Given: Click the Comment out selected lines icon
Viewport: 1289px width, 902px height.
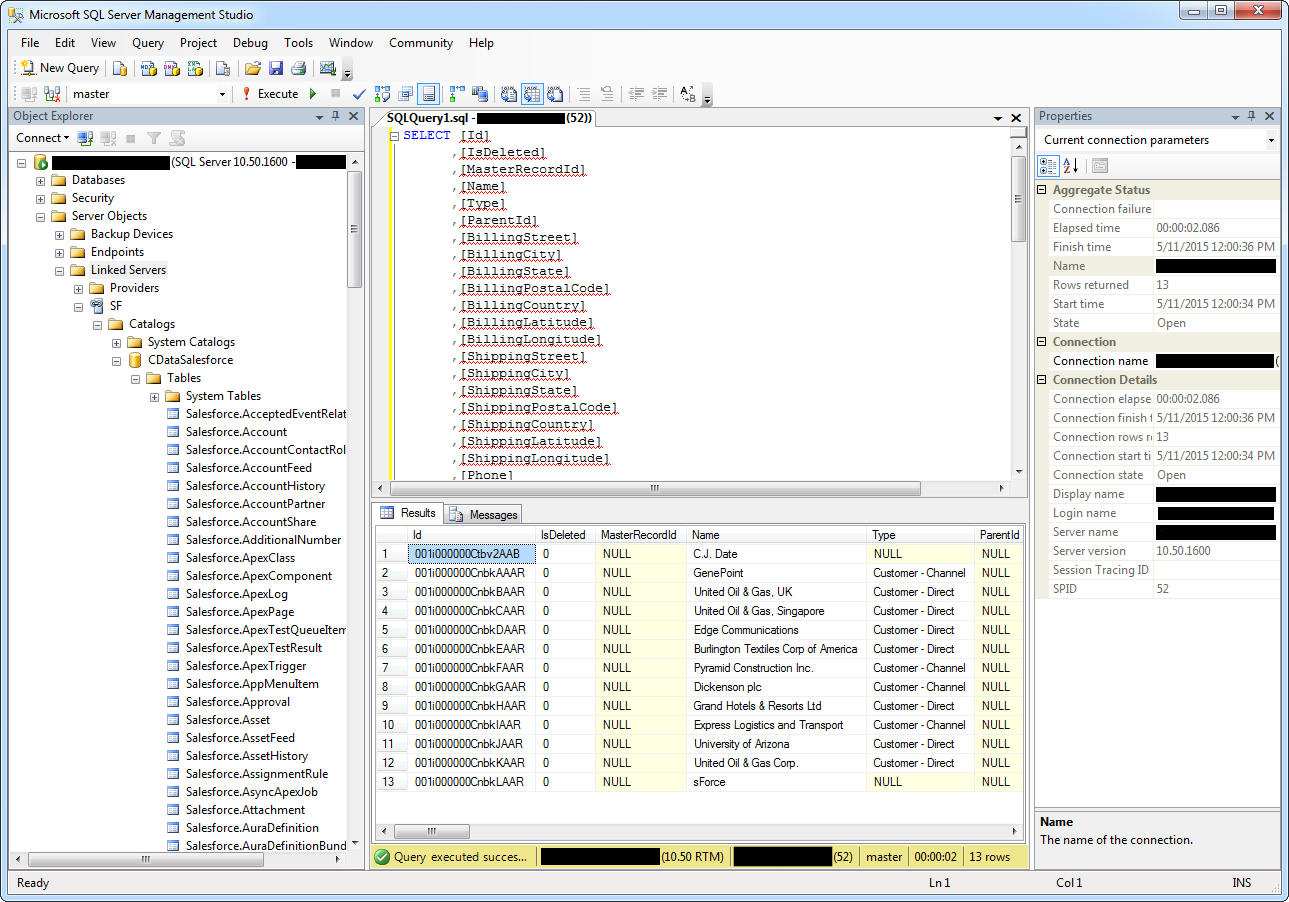Looking at the screenshot, I should pos(584,94).
